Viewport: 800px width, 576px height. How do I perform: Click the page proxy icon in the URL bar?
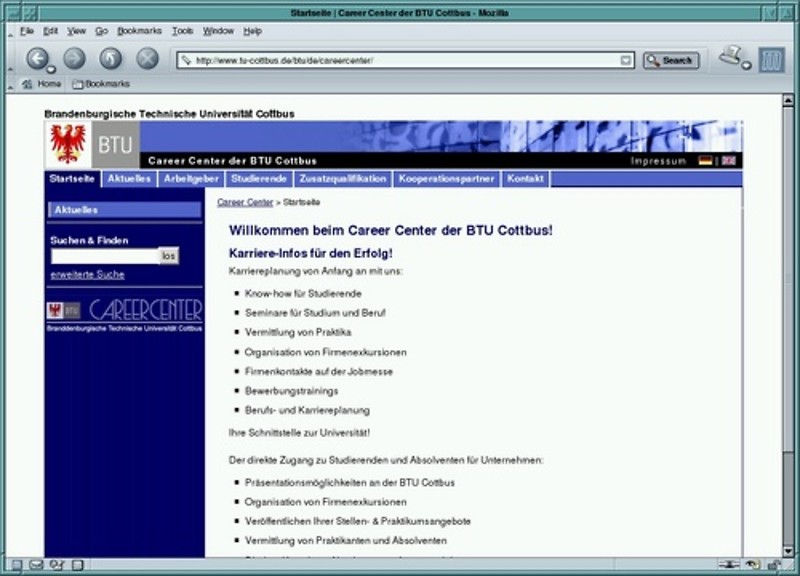click(186, 60)
